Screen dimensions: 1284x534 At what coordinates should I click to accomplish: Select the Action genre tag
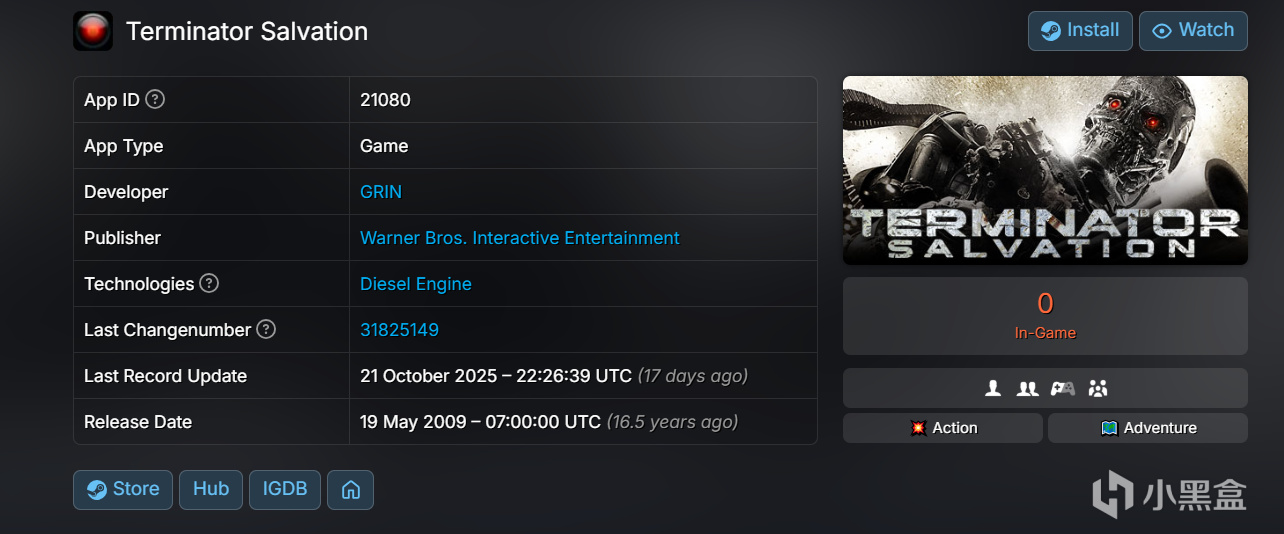point(943,428)
